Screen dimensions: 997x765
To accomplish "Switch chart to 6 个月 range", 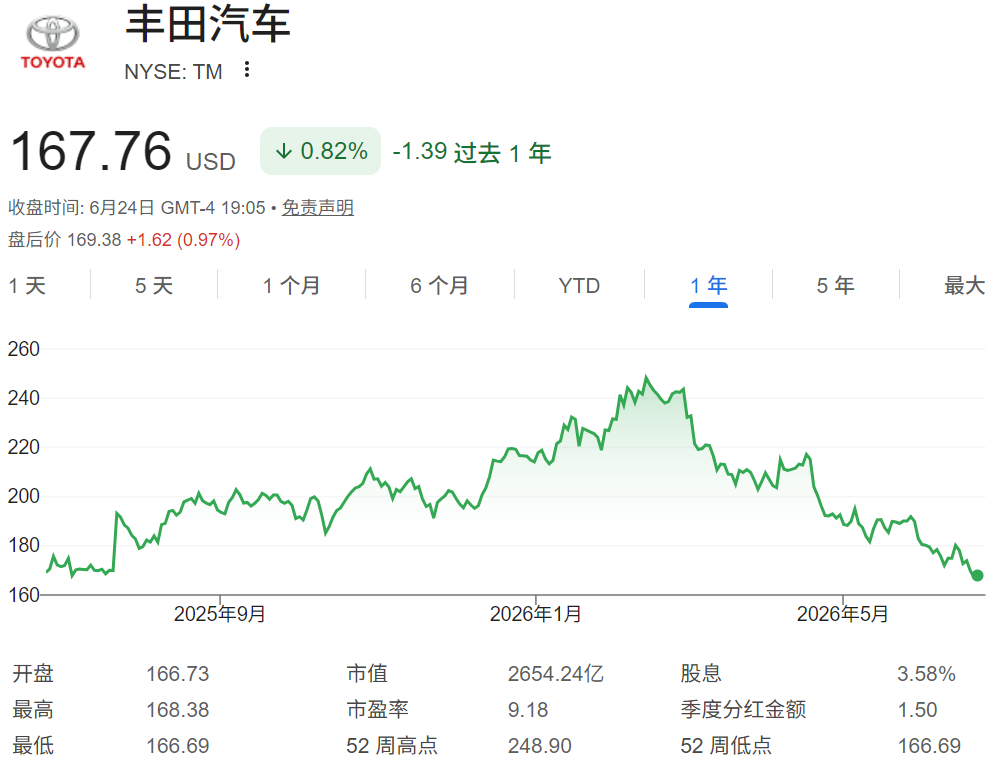I will [x=439, y=286].
